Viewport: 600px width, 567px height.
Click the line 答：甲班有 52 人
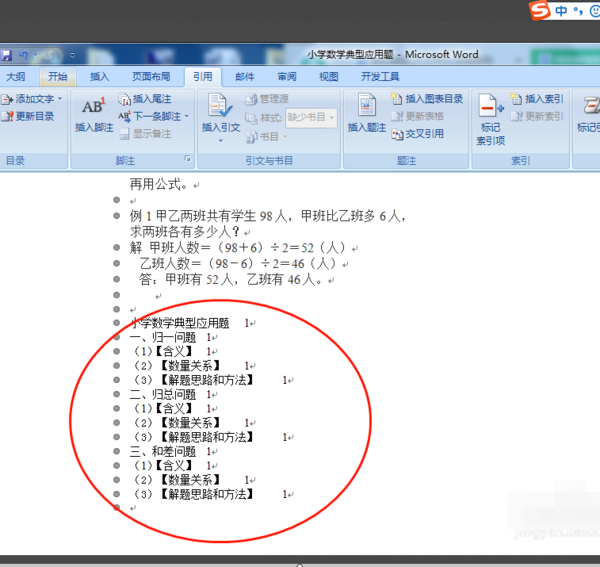pyautogui.click(x=232, y=280)
